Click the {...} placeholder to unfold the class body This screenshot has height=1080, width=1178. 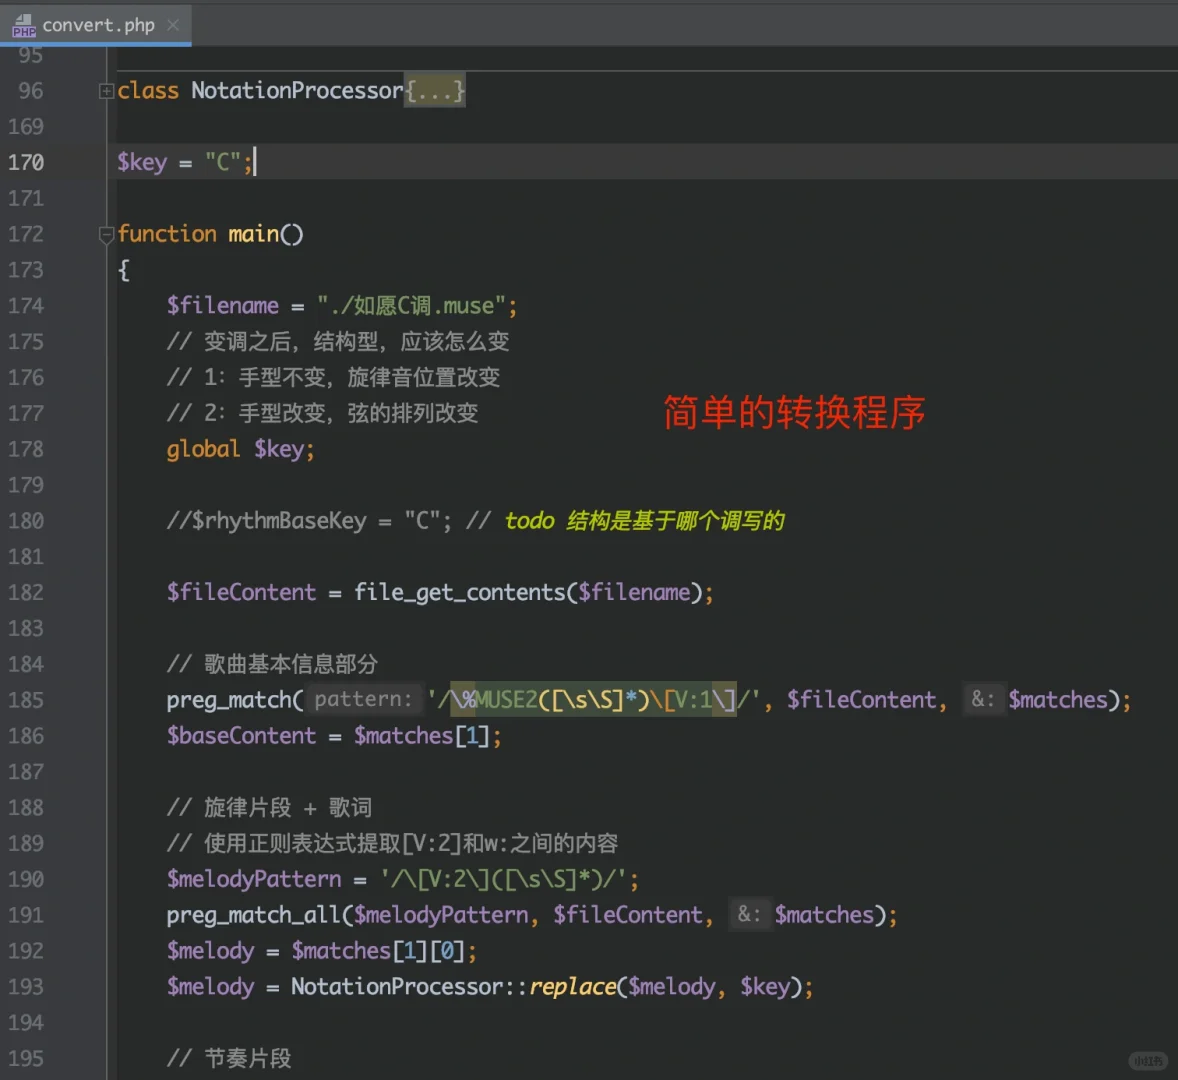point(434,90)
